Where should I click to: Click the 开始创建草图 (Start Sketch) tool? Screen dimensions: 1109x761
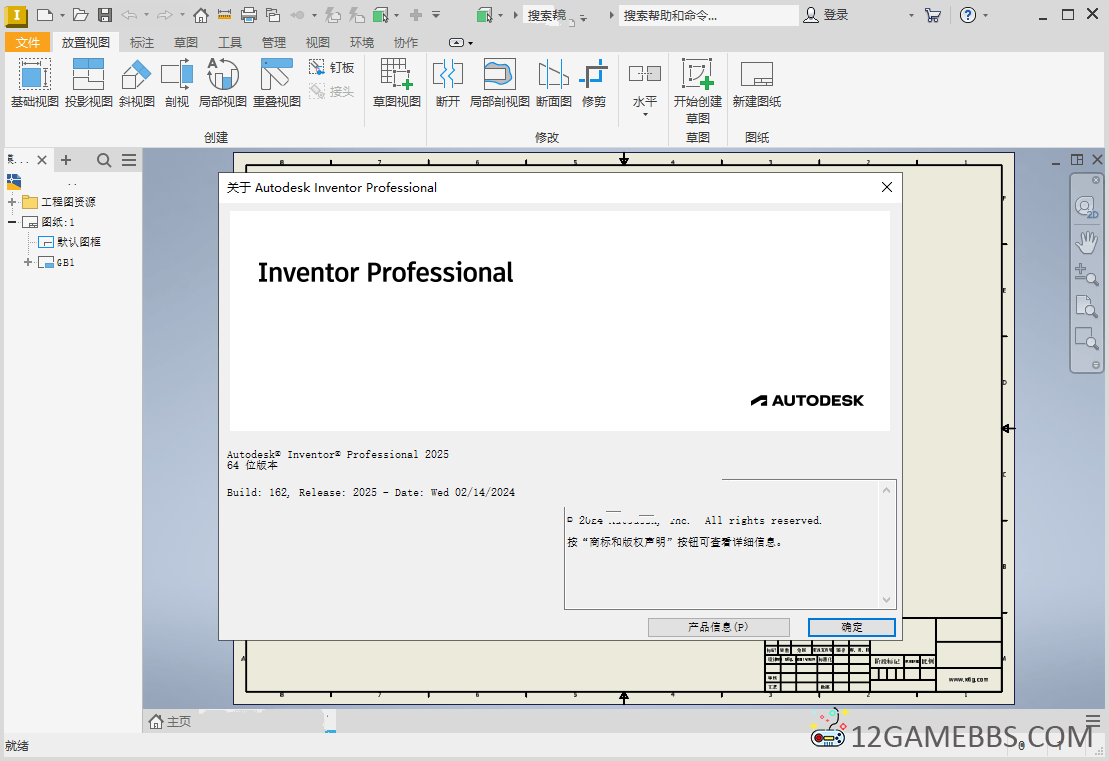click(x=697, y=92)
